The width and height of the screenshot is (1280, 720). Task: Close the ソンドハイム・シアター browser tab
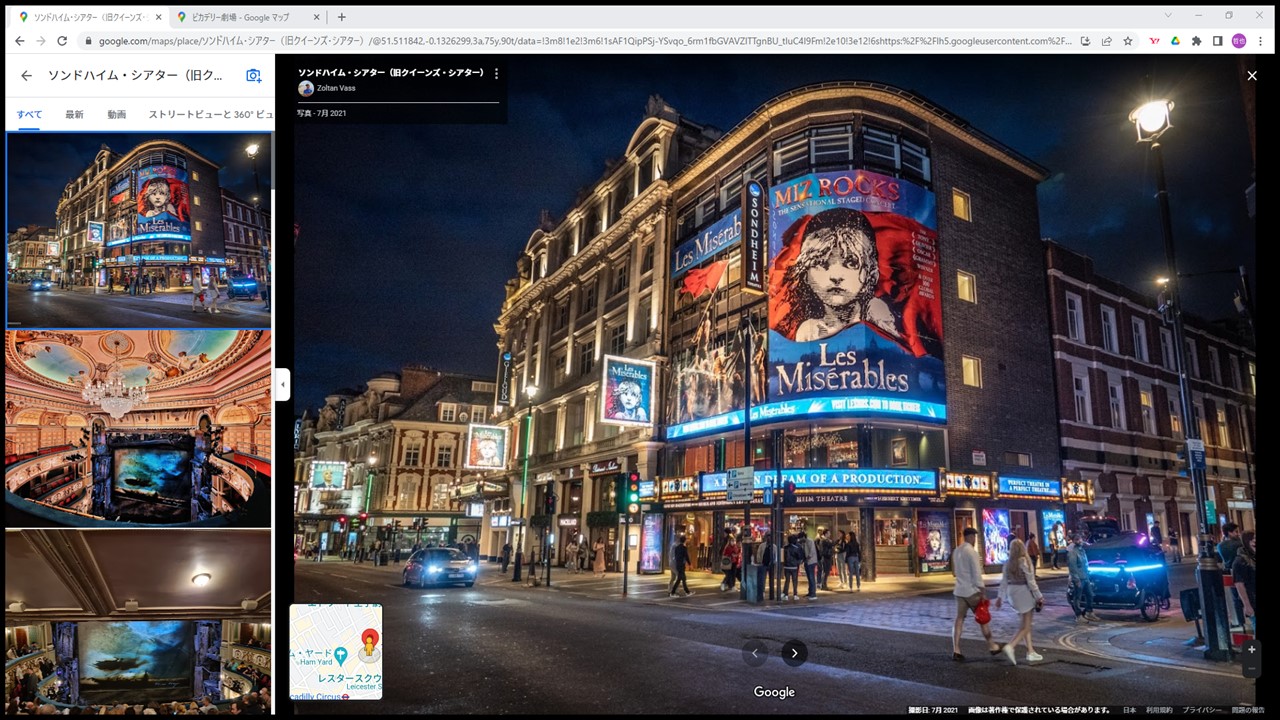point(158,17)
